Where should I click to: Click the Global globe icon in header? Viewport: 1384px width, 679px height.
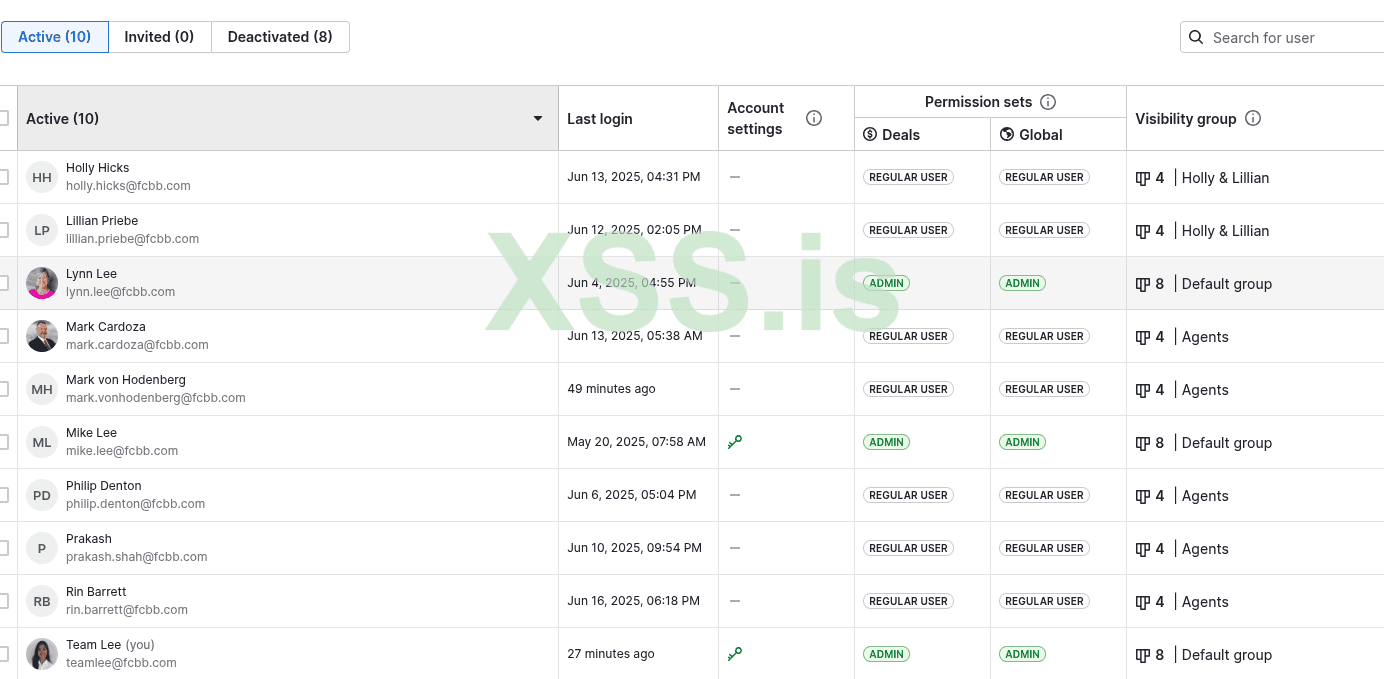[x=1007, y=134]
